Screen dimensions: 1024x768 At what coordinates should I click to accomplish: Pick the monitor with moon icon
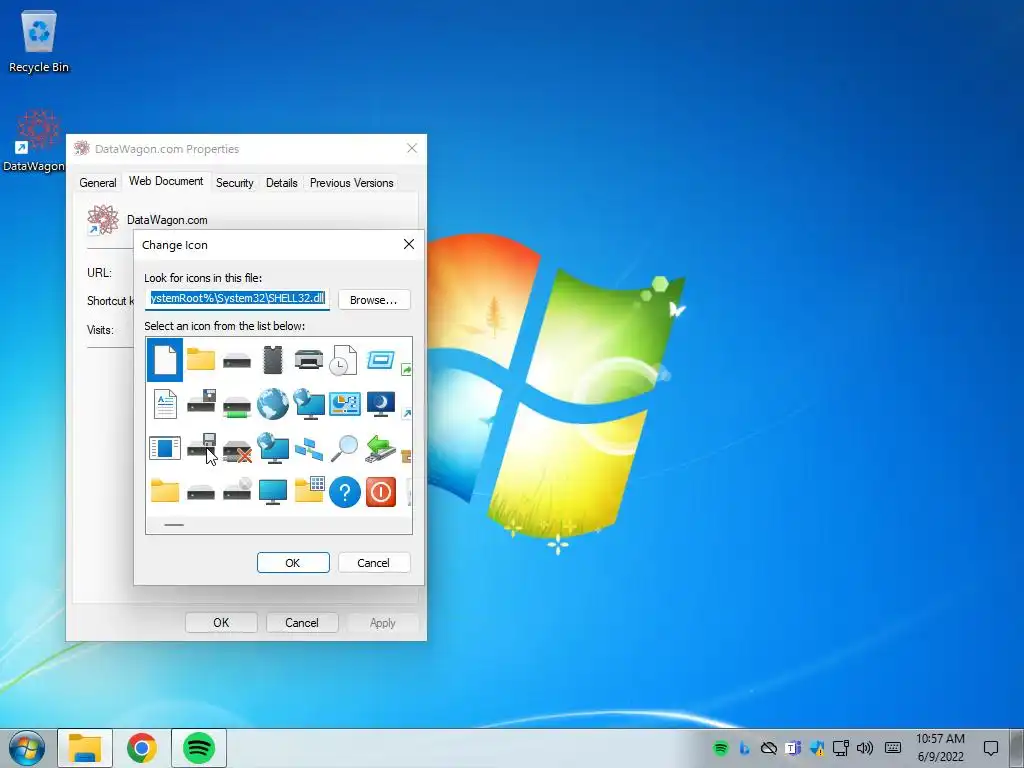[x=381, y=404]
